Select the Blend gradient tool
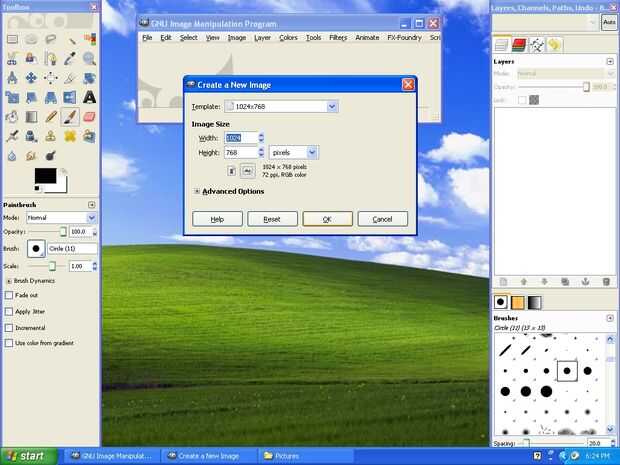This screenshot has width=620, height=465. 31,117
